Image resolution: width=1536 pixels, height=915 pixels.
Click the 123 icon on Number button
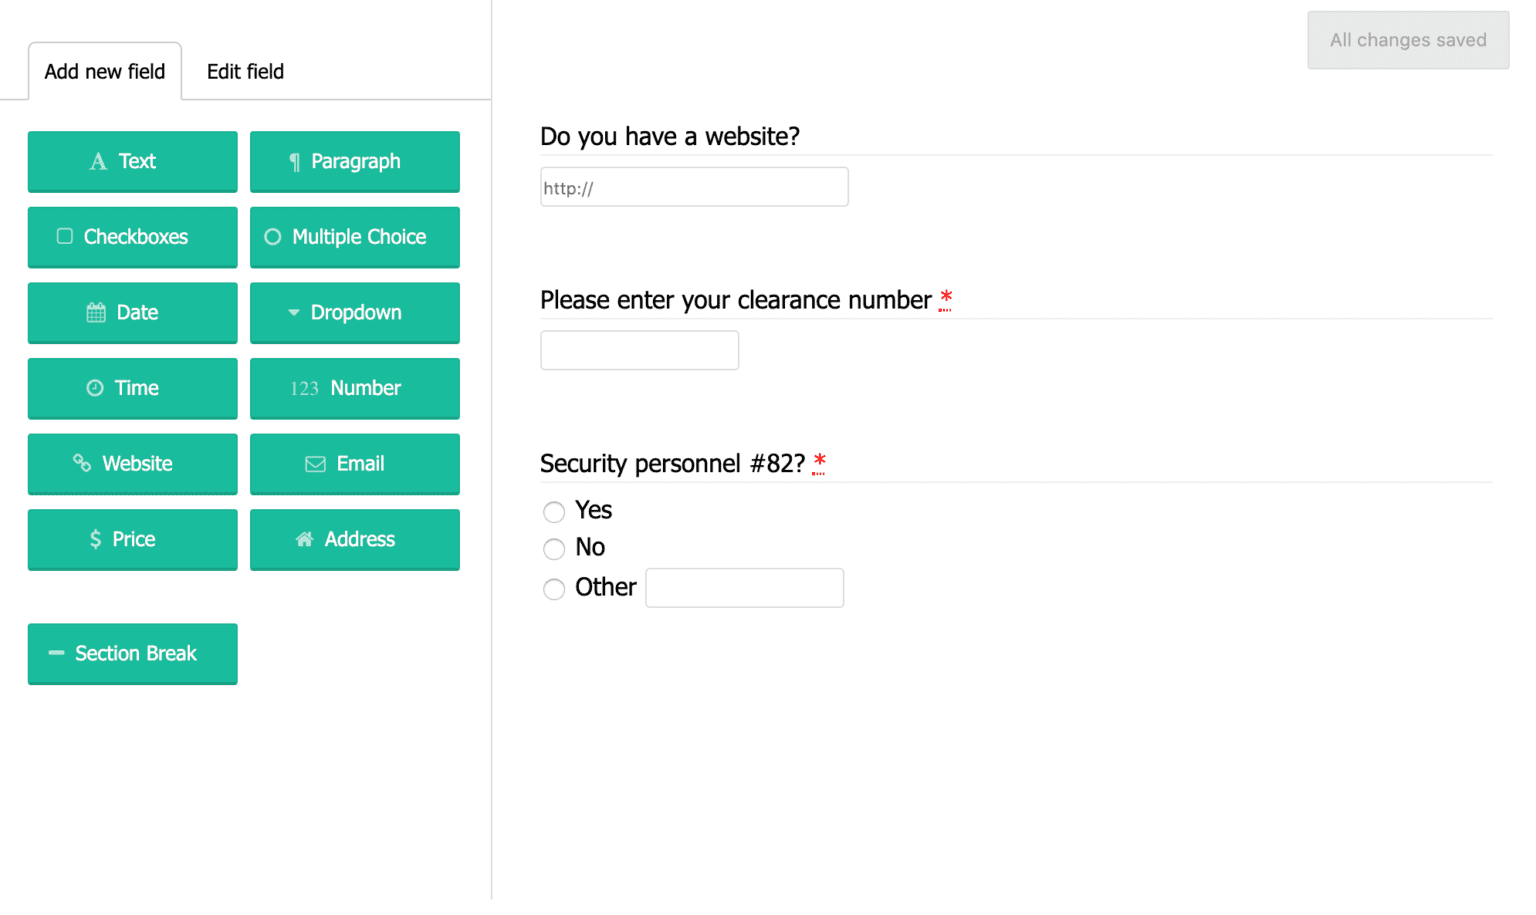coord(304,388)
